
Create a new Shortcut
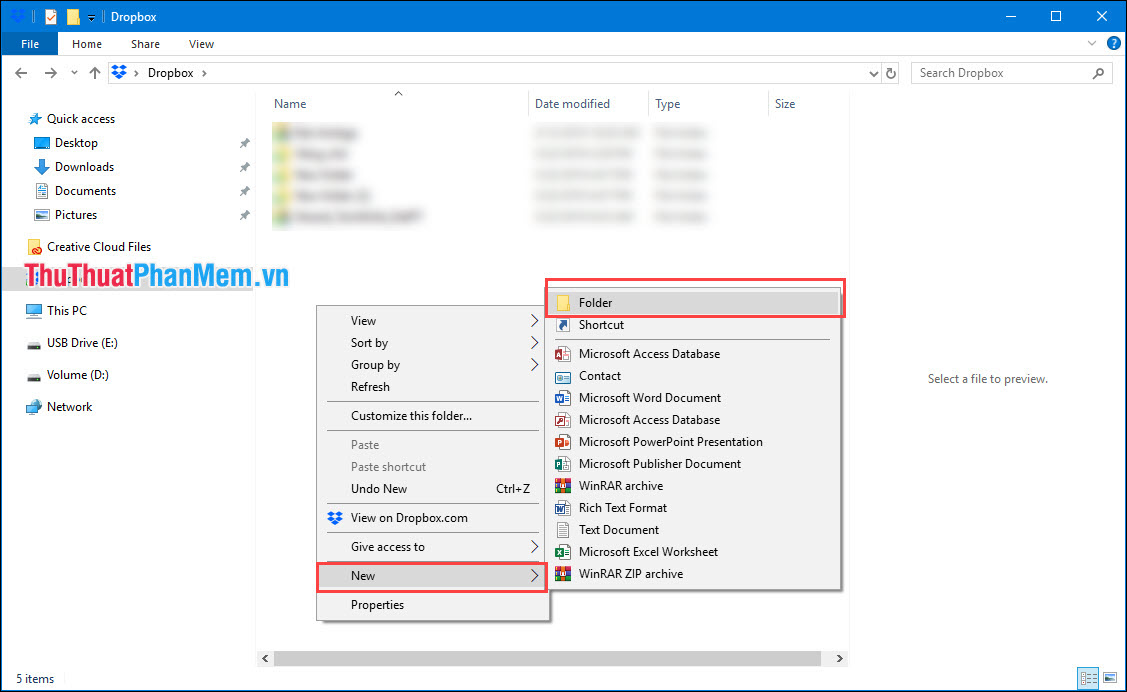pos(695,325)
